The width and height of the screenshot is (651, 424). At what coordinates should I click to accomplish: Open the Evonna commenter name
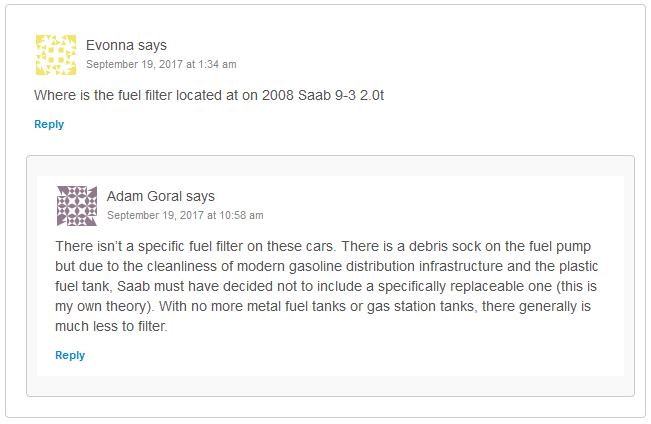(x=110, y=45)
